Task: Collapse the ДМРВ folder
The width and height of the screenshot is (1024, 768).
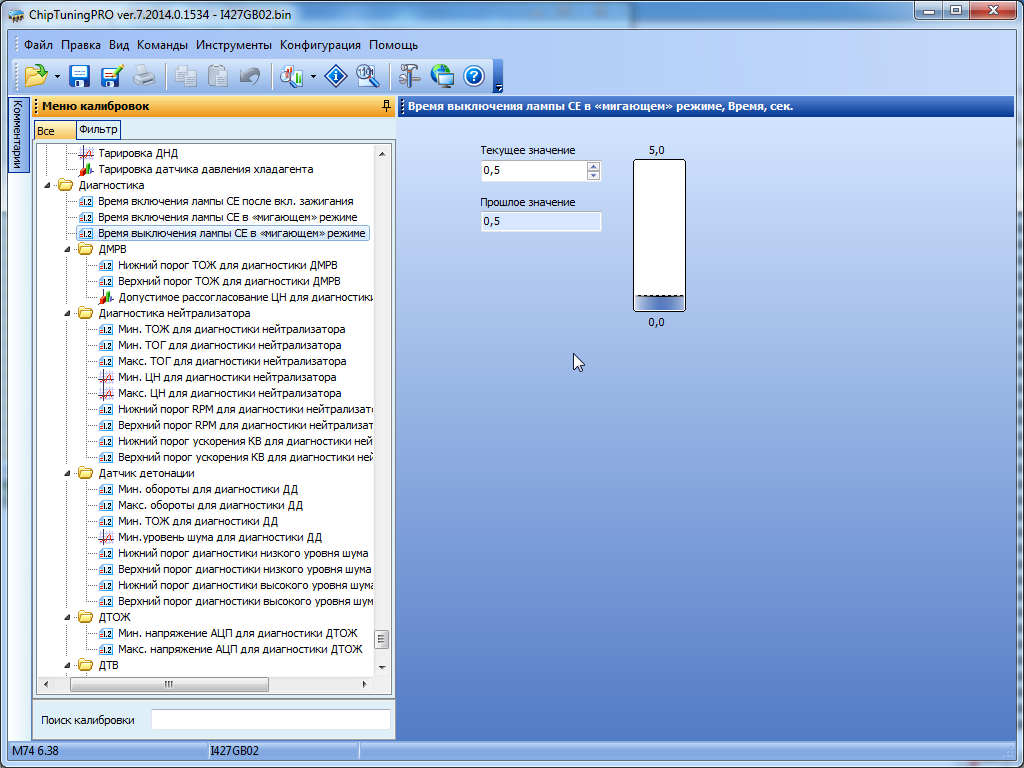Action: [68, 249]
